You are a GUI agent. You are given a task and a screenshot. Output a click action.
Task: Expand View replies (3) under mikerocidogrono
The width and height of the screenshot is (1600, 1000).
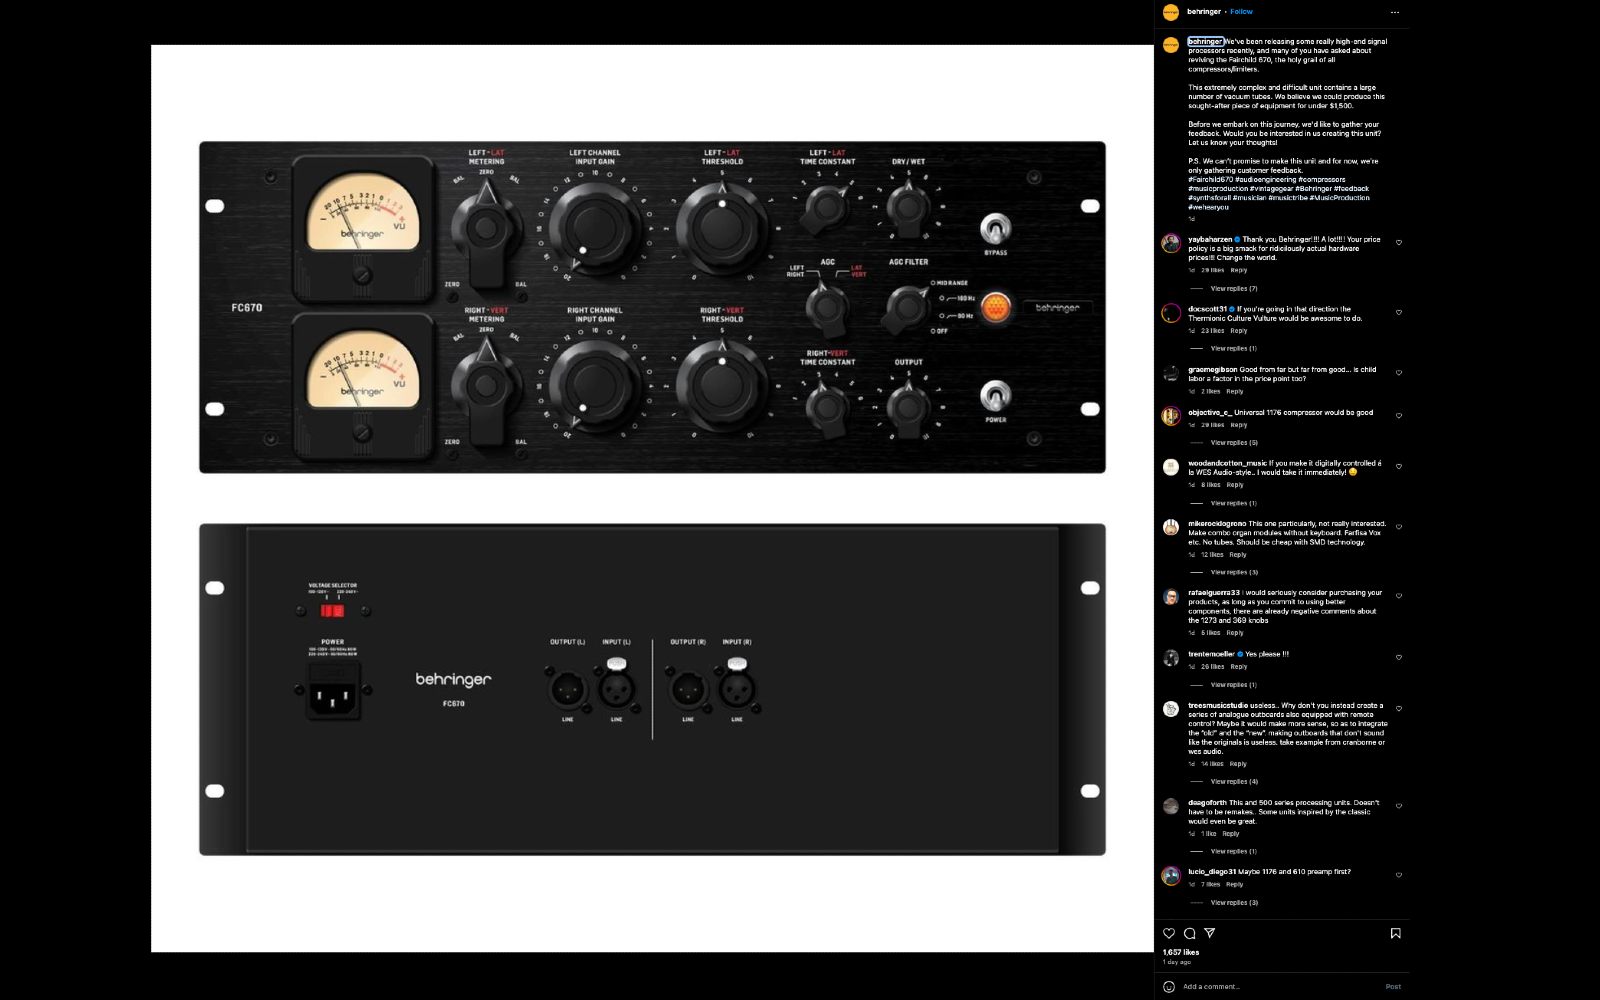click(1233, 573)
